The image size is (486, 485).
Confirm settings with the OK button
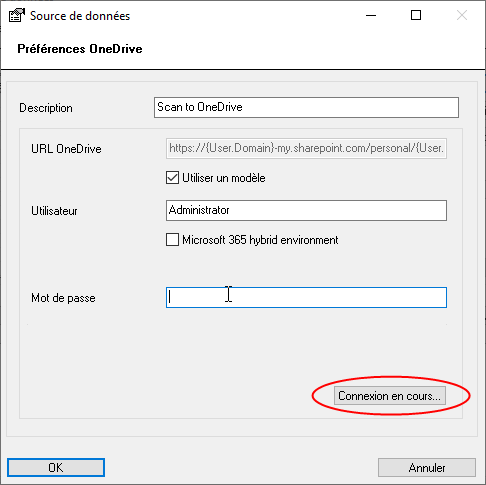[x=56, y=468]
